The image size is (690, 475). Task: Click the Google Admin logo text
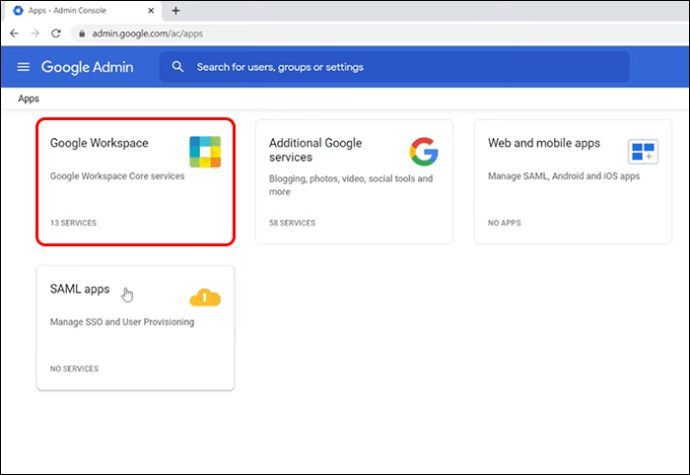87,67
